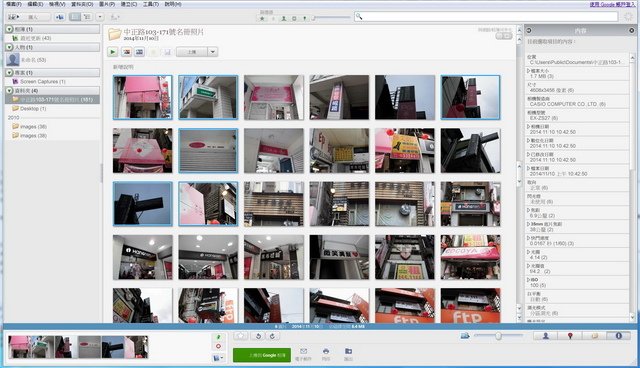Collapse the Folders section containing Desktop
The width and height of the screenshot is (640, 368).
click(x=9, y=91)
